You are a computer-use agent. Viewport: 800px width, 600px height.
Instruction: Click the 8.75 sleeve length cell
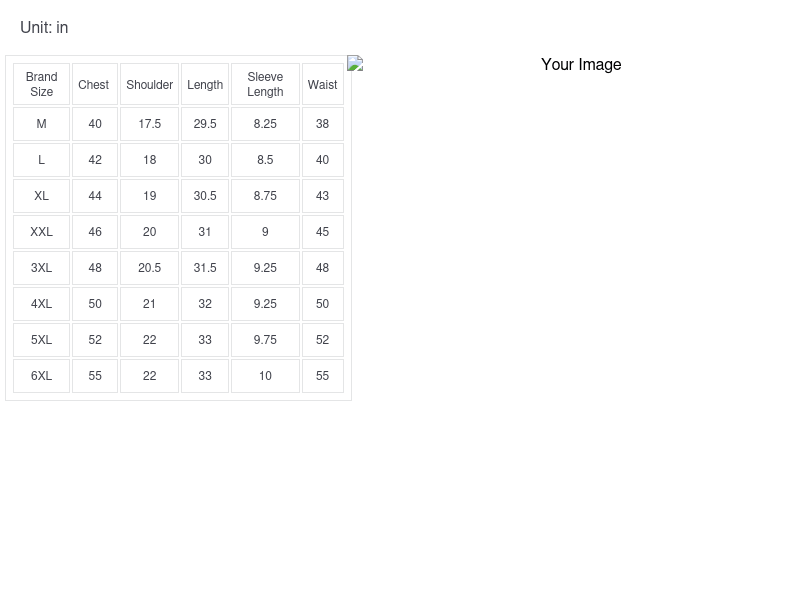click(x=265, y=196)
